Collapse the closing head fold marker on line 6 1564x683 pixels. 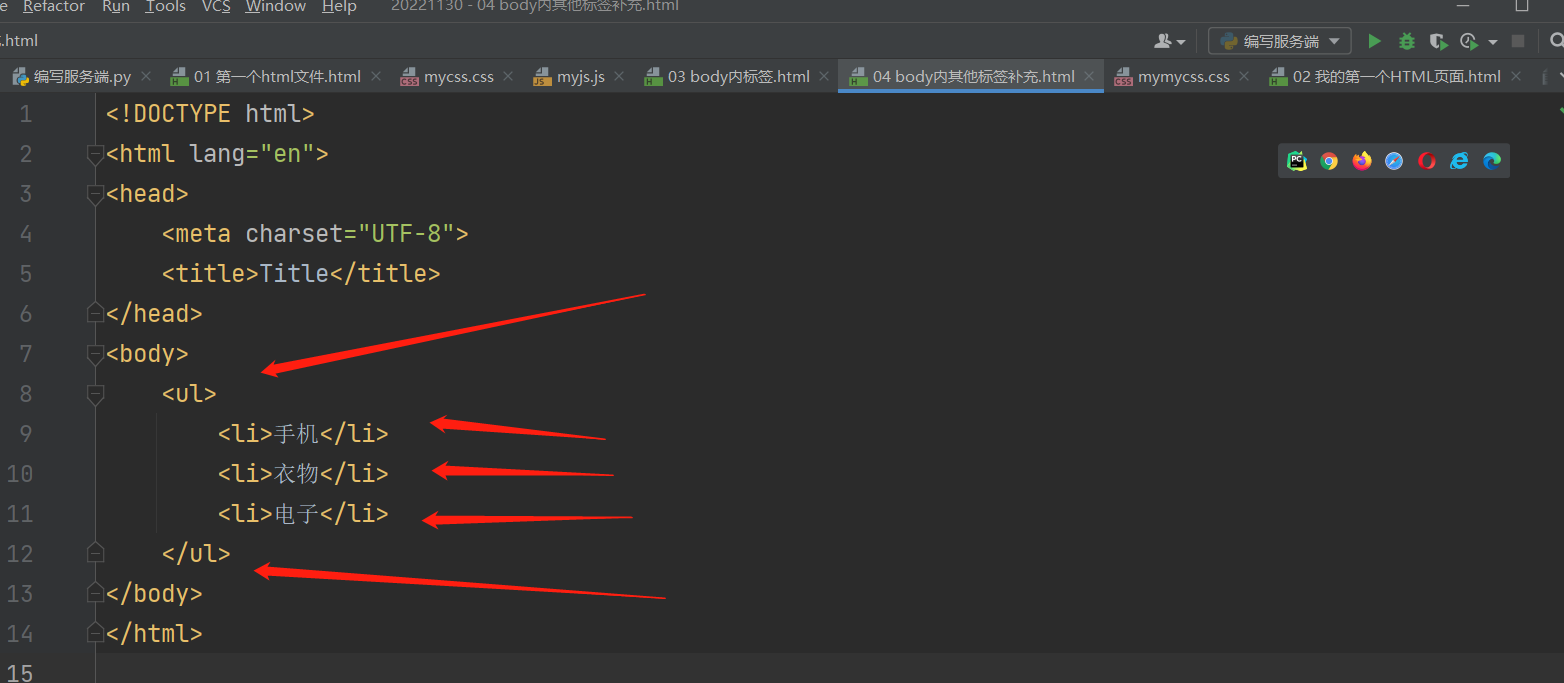(x=95, y=314)
